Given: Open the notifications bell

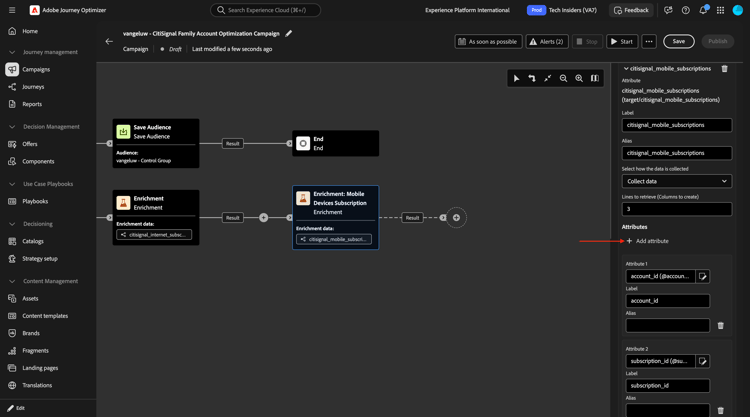Looking at the screenshot, I should pos(703,10).
